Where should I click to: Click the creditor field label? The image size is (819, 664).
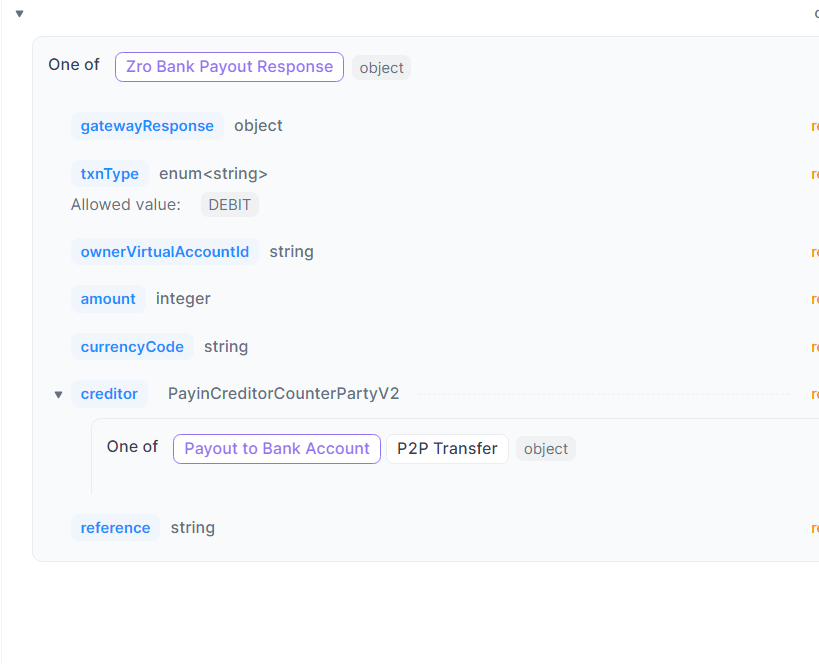coord(109,394)
